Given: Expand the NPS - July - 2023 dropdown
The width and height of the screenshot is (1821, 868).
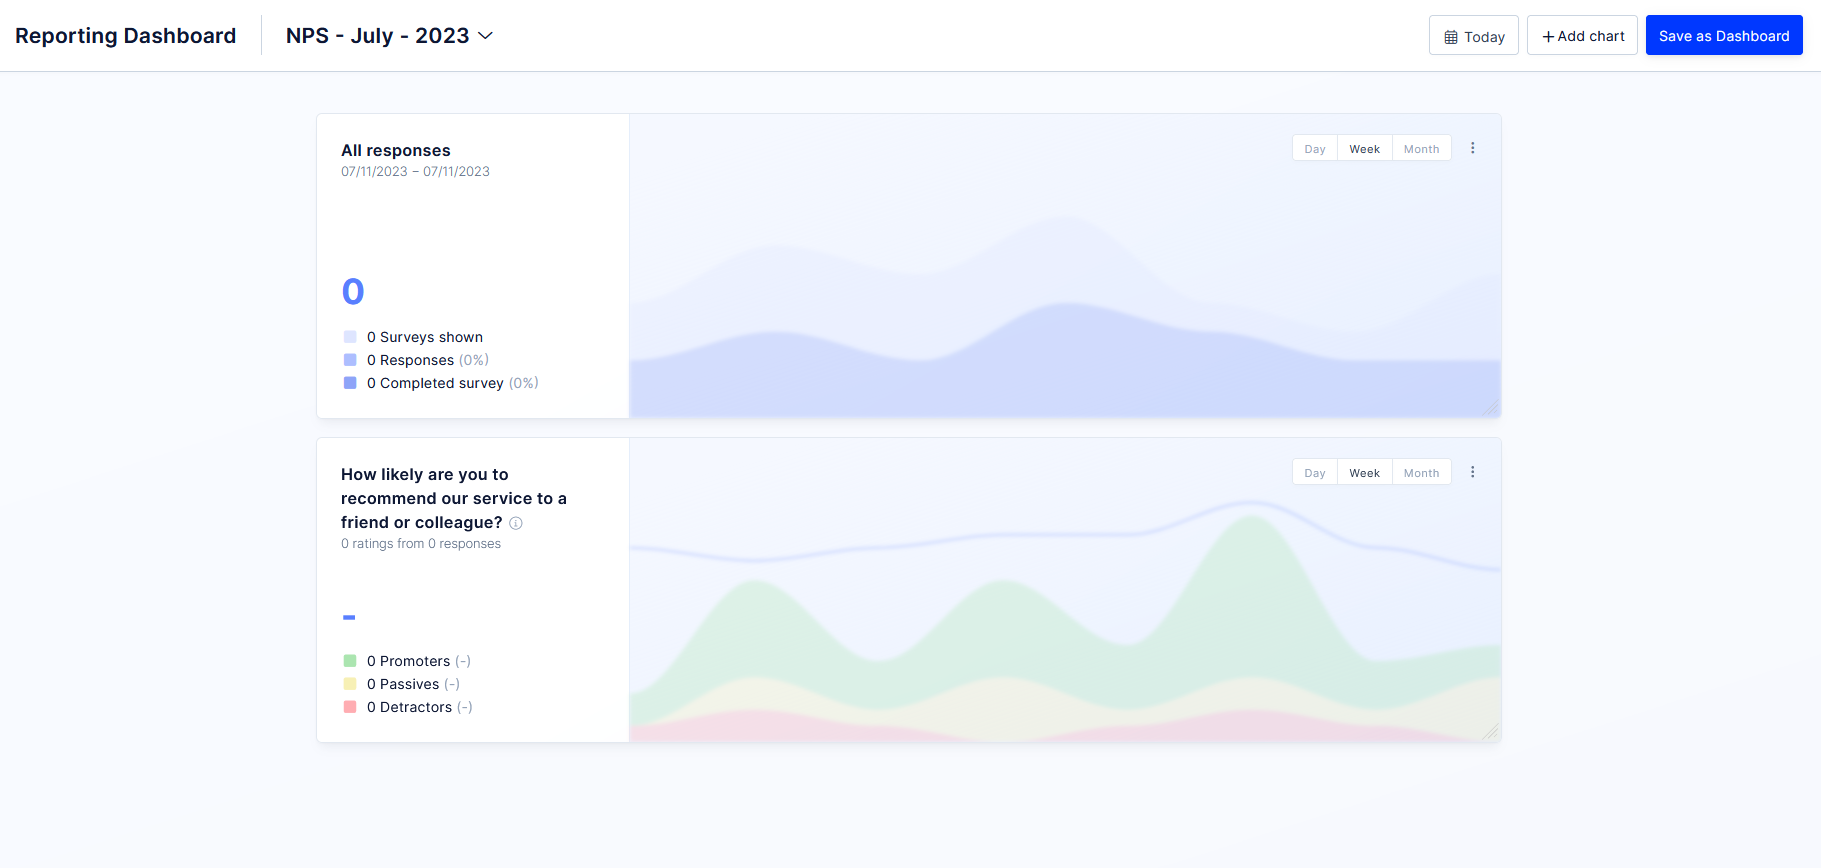Looking at the screenshot, I should pyautogui.click(x=486, y=36).
